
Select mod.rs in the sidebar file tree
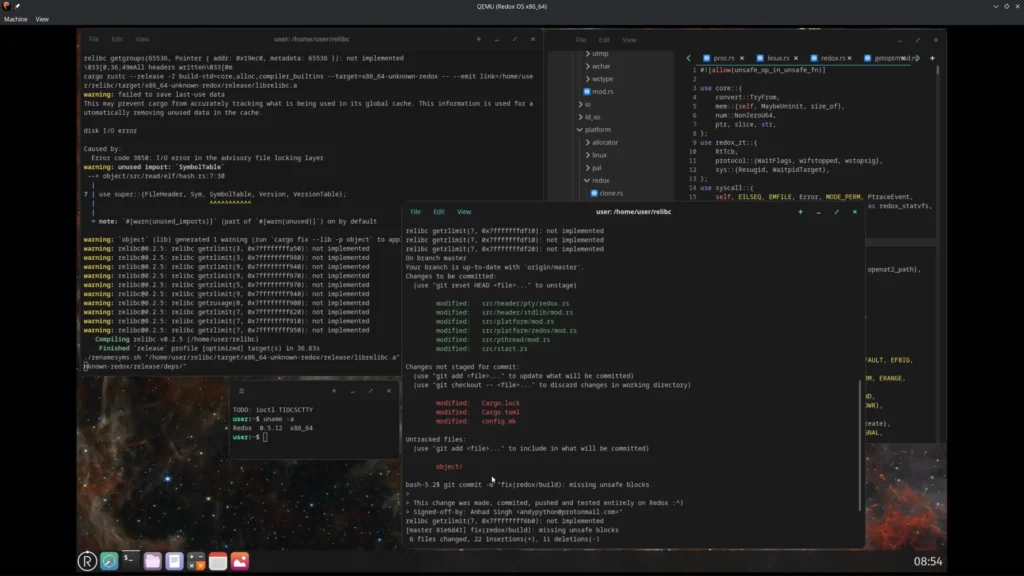pos(601,92)
